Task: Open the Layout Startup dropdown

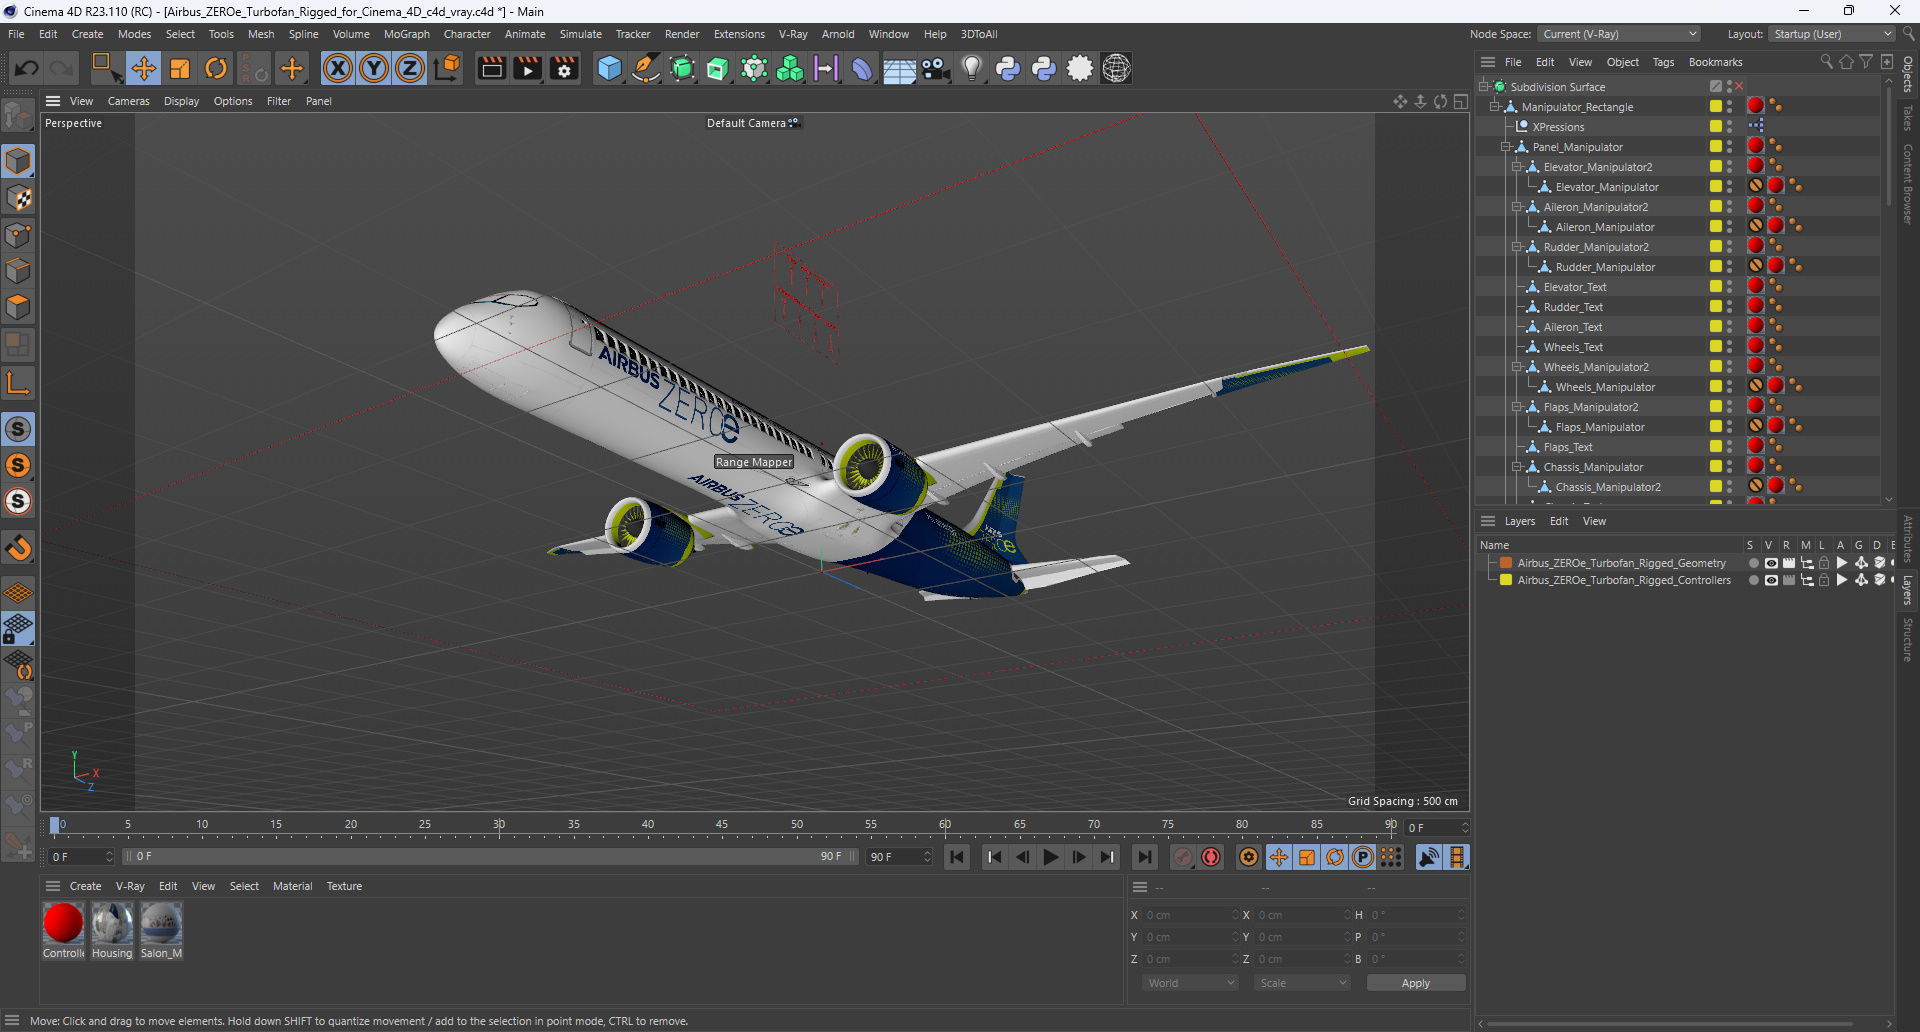Action: point(1832,34)
